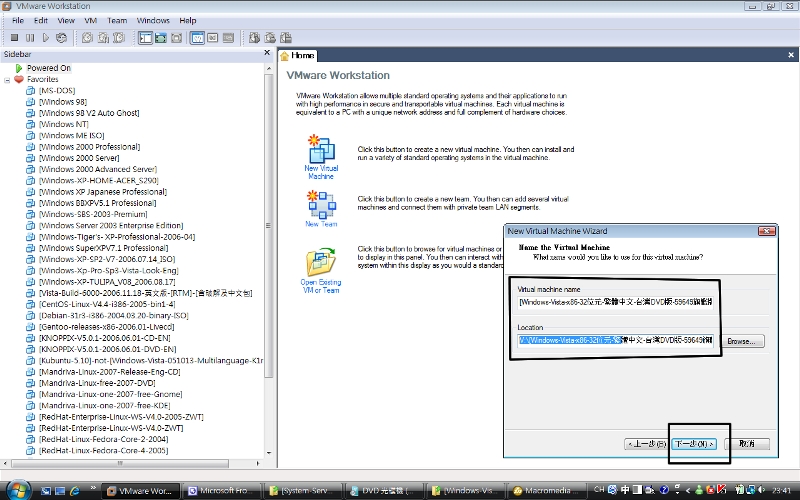Viewport: 800px width, 500px height.
Task: Toggle the Sidebar display toolbar icon
Action: pos(145,38)
